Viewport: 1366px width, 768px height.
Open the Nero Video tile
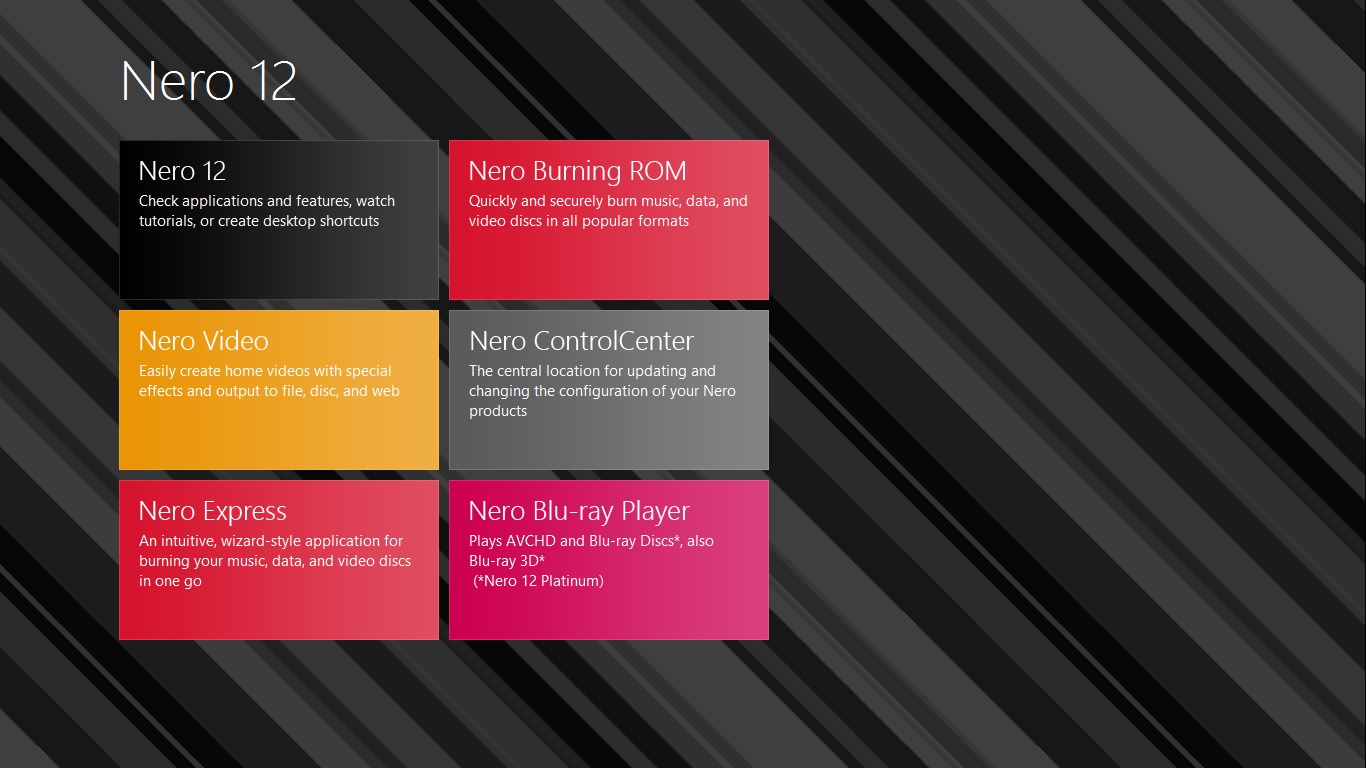point(279,390)
